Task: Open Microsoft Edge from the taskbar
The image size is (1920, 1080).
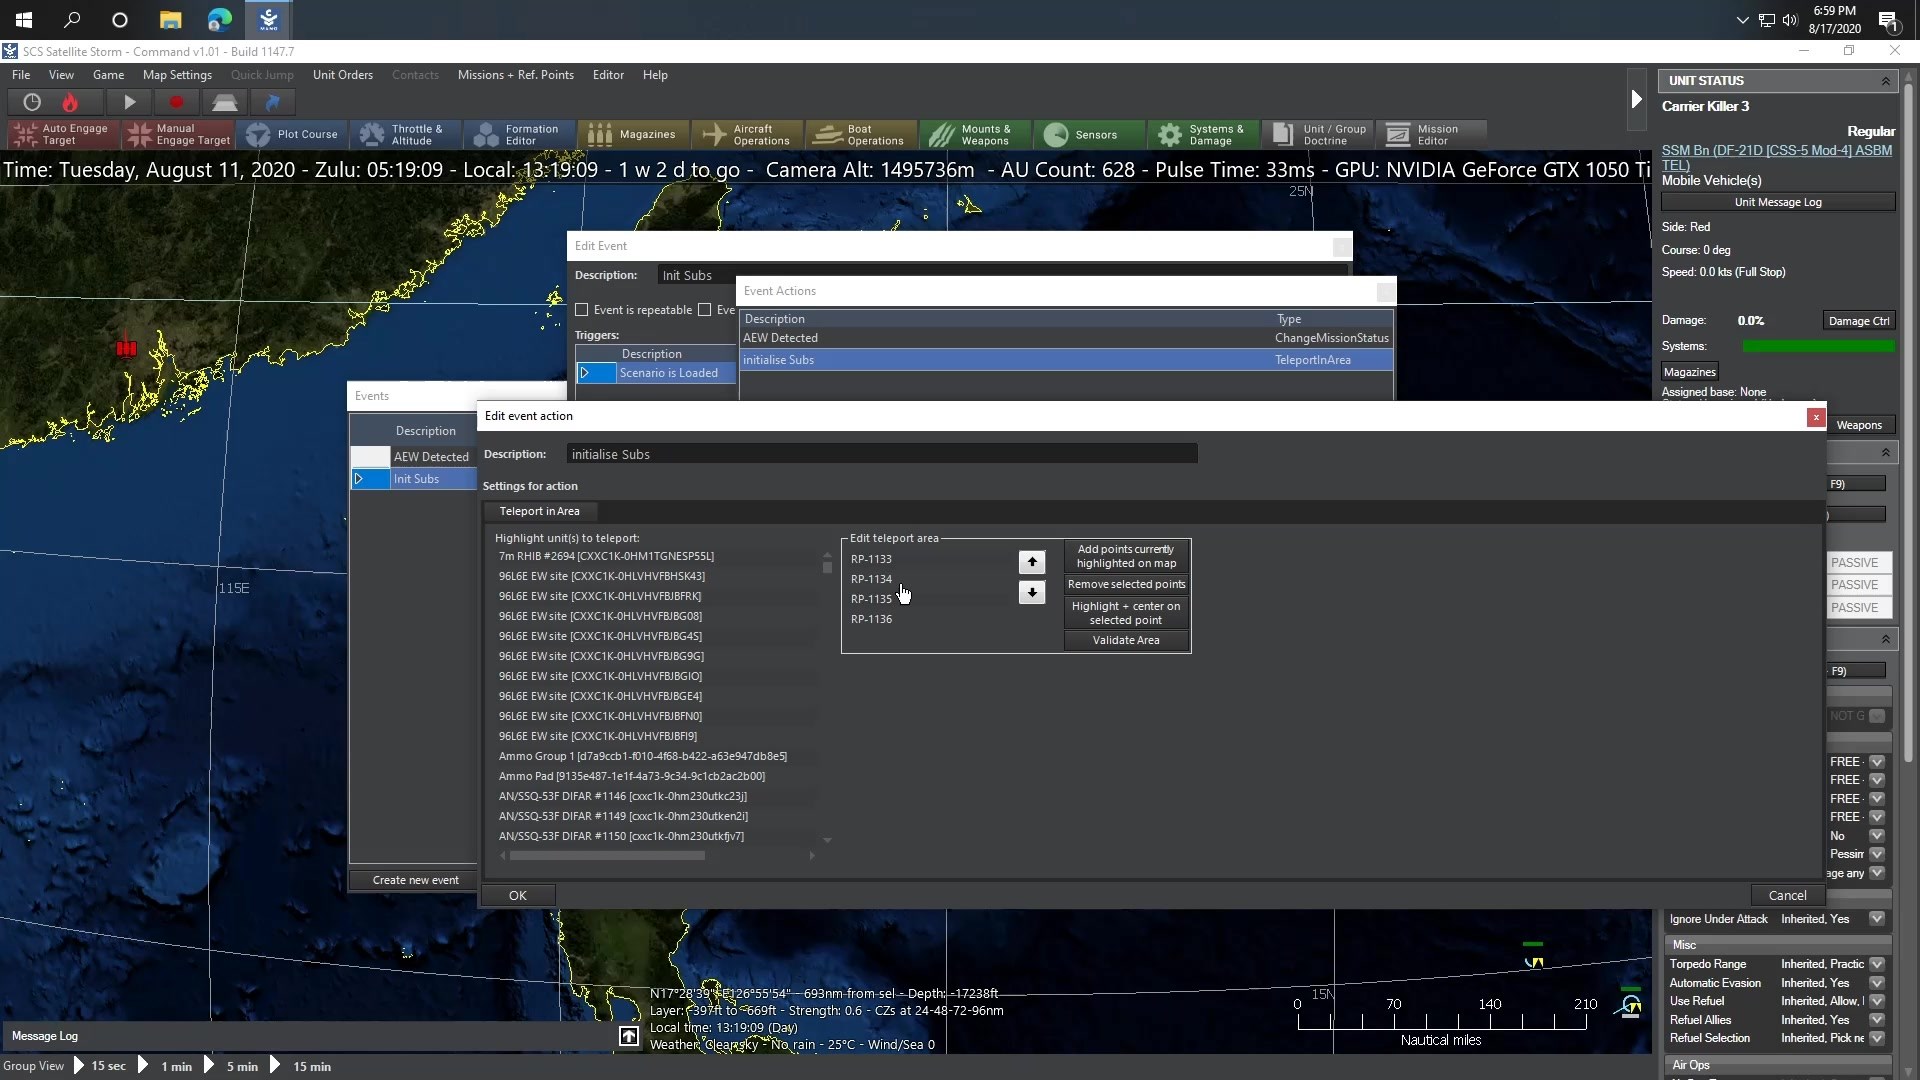Action: click(219, 19)
